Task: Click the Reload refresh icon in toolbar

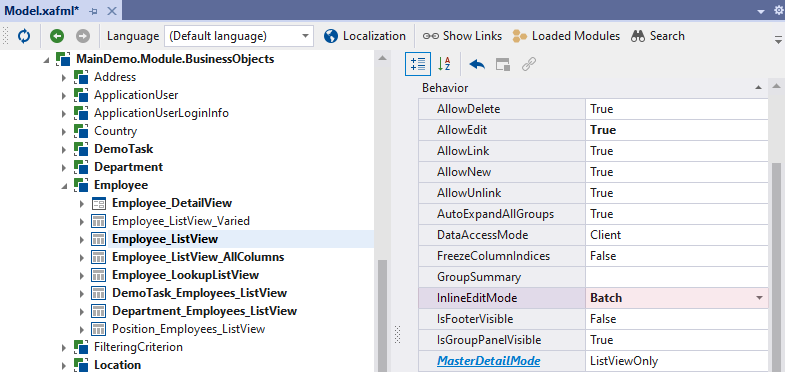Action: pyautogui.click(x=24, y=36)
